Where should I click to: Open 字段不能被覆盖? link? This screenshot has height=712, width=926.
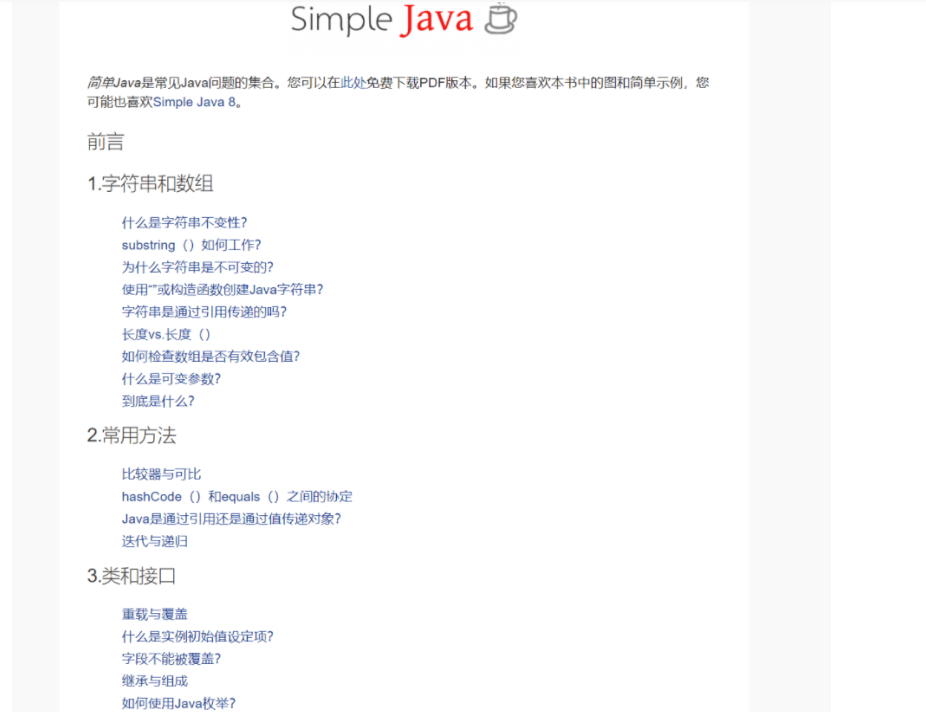171,659
